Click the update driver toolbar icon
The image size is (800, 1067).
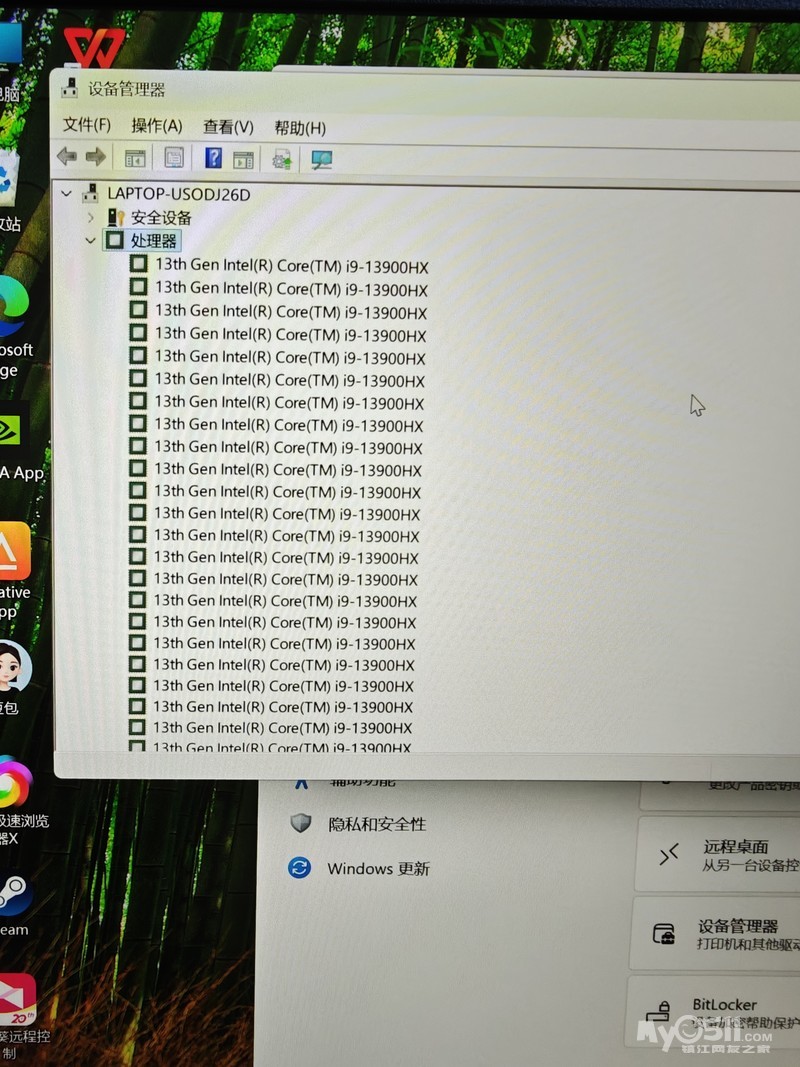tap(282, 160)
